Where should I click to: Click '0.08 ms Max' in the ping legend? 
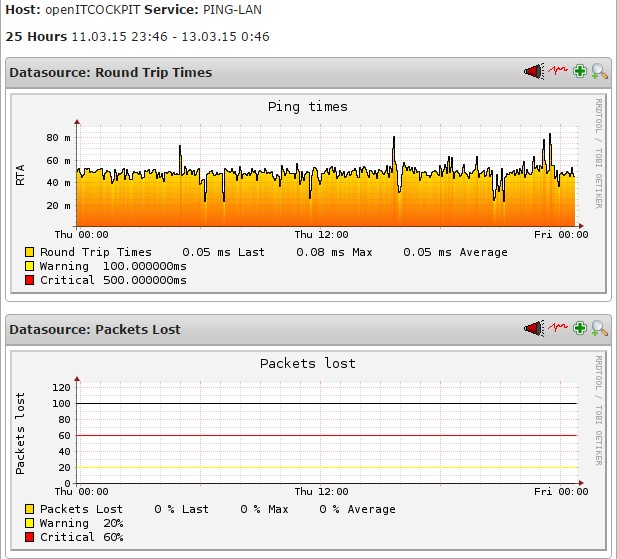point(334,252)
